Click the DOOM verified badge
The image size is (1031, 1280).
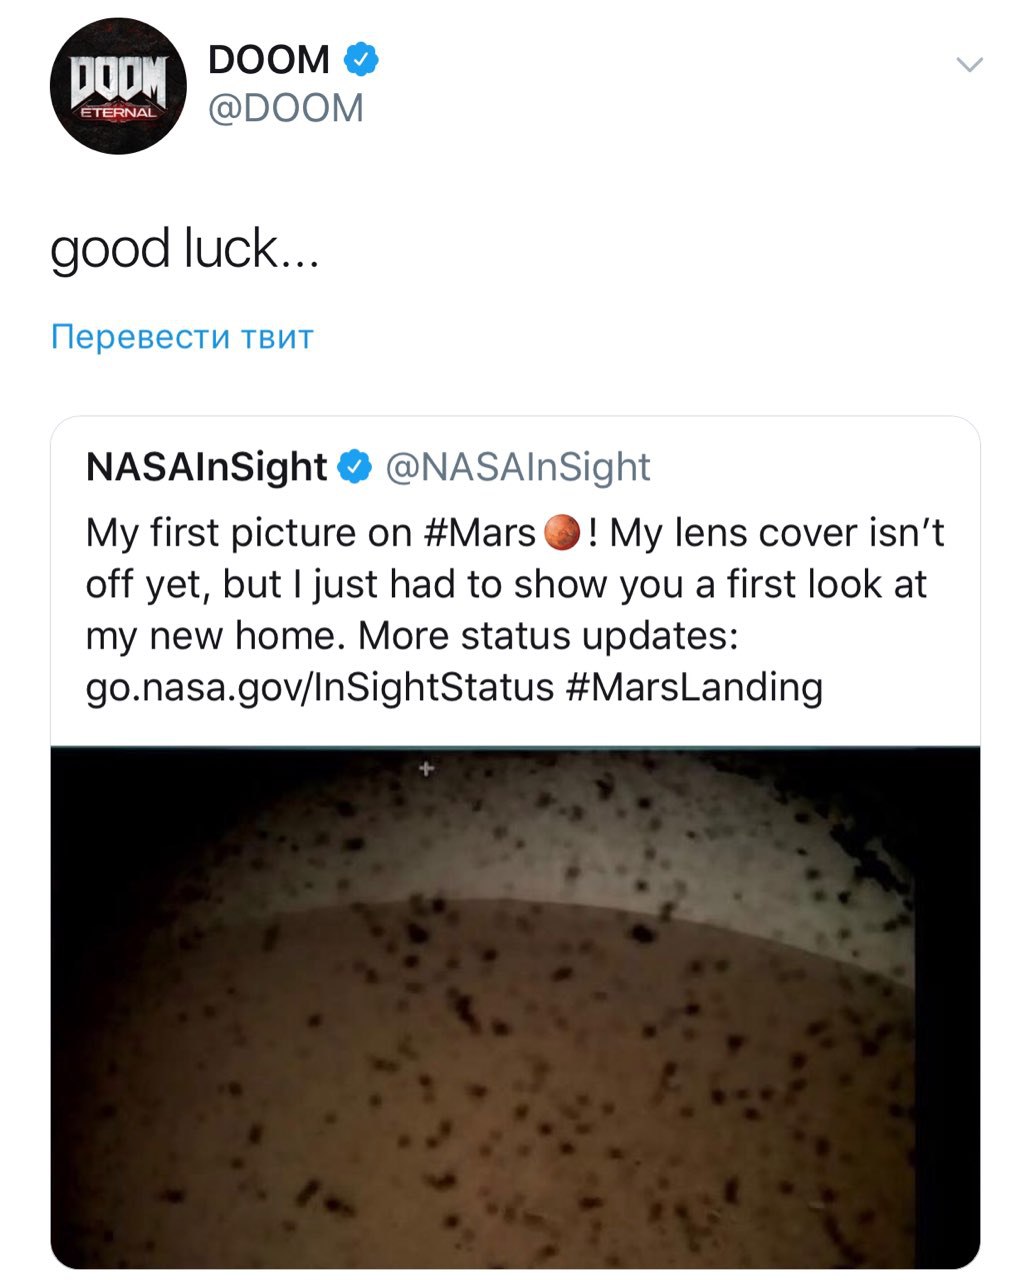pyautogui.click(x=361, y=60)
